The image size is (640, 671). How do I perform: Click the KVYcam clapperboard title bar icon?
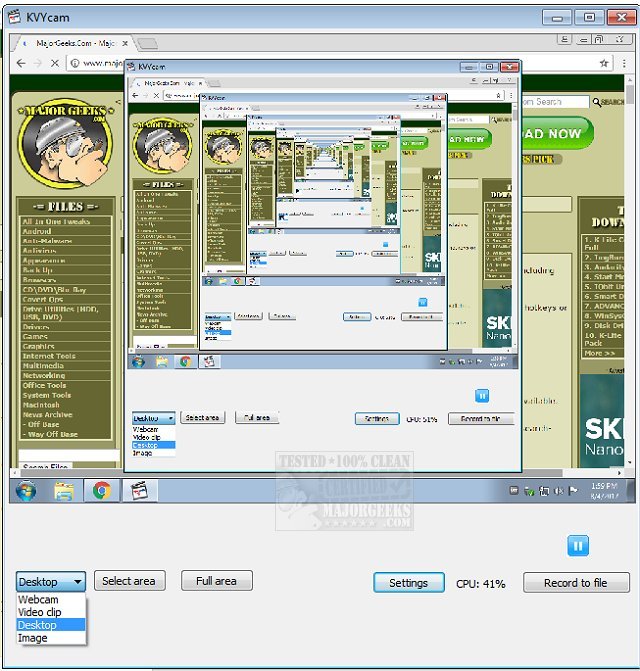click(x=15, y=17)
